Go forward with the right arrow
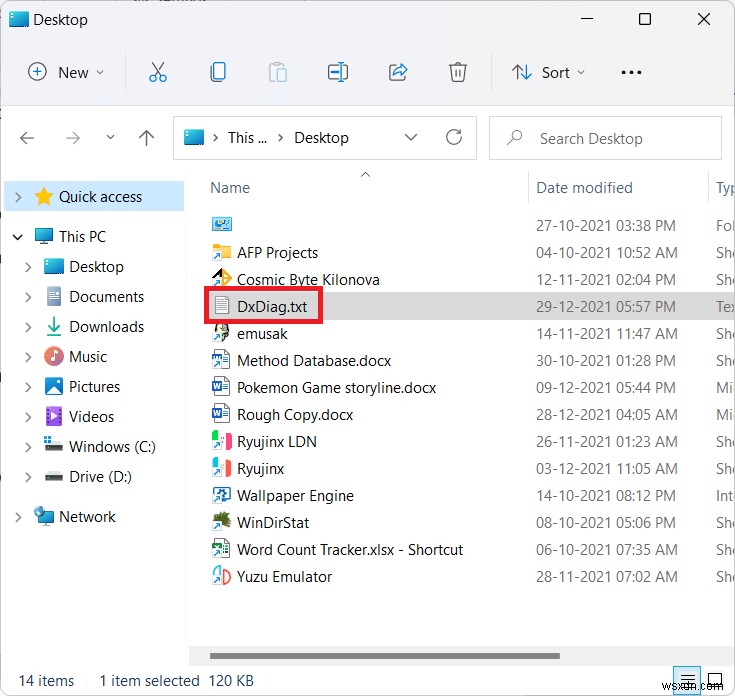735x696 pixels. pyautogui.click(x=73, y=138)
